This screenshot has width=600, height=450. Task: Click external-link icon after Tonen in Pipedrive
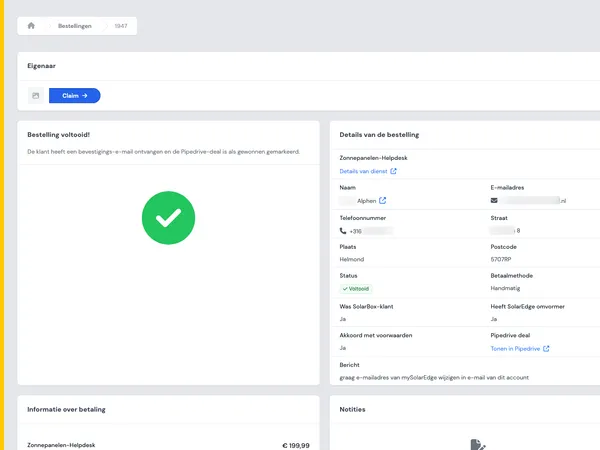point(546,349)
